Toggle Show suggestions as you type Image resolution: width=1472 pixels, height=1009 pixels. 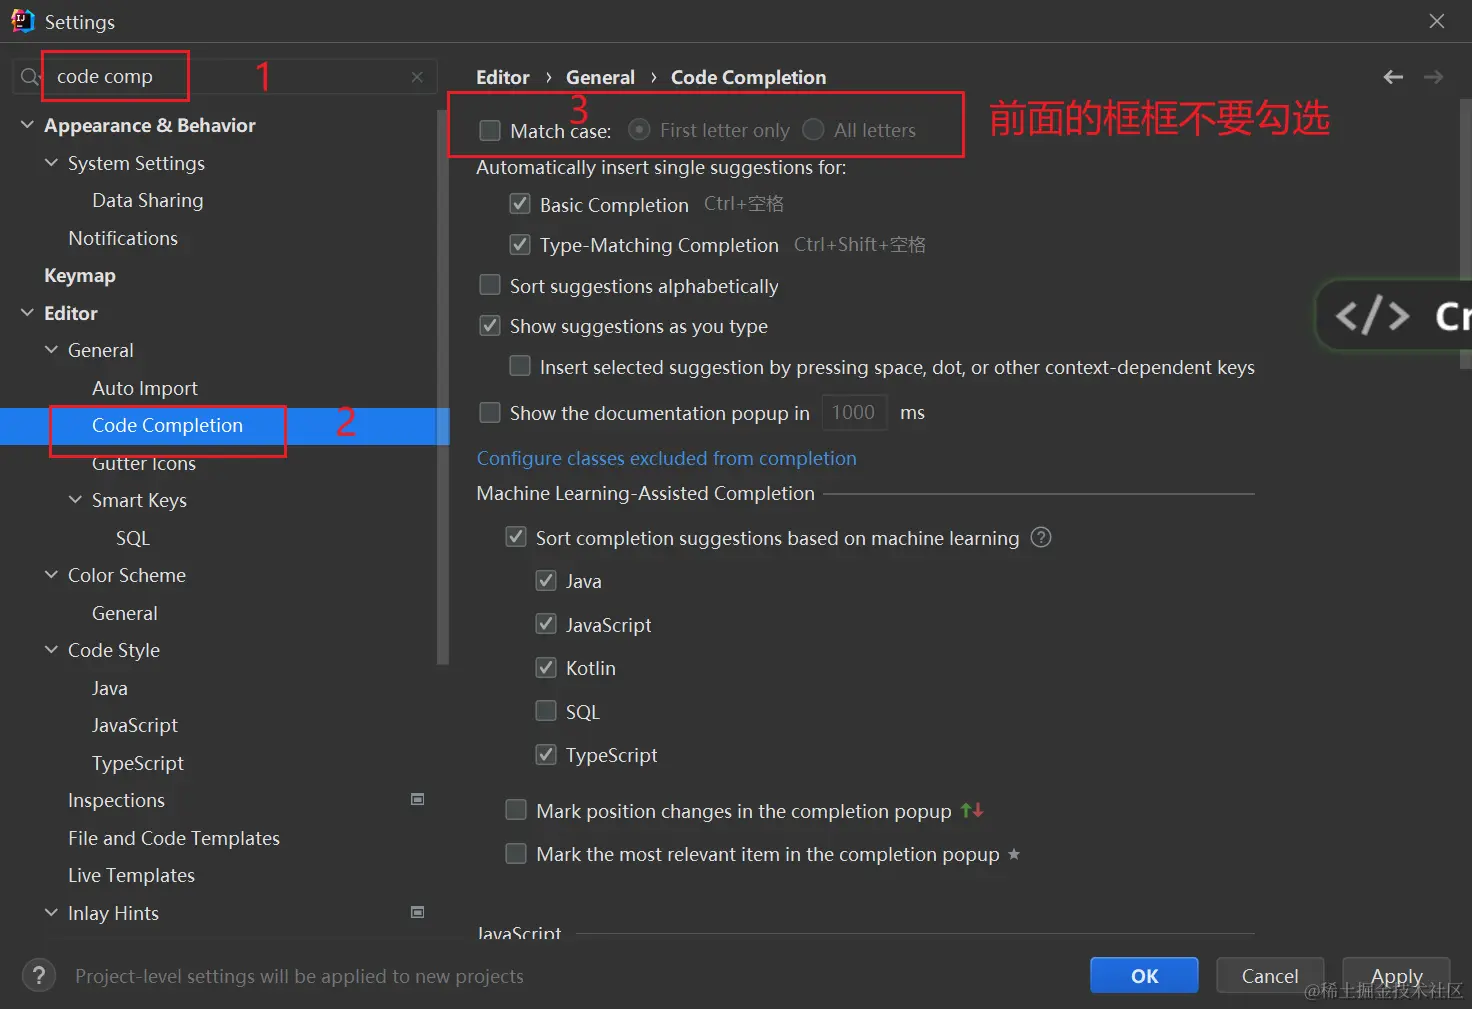[x=490, y=325]
